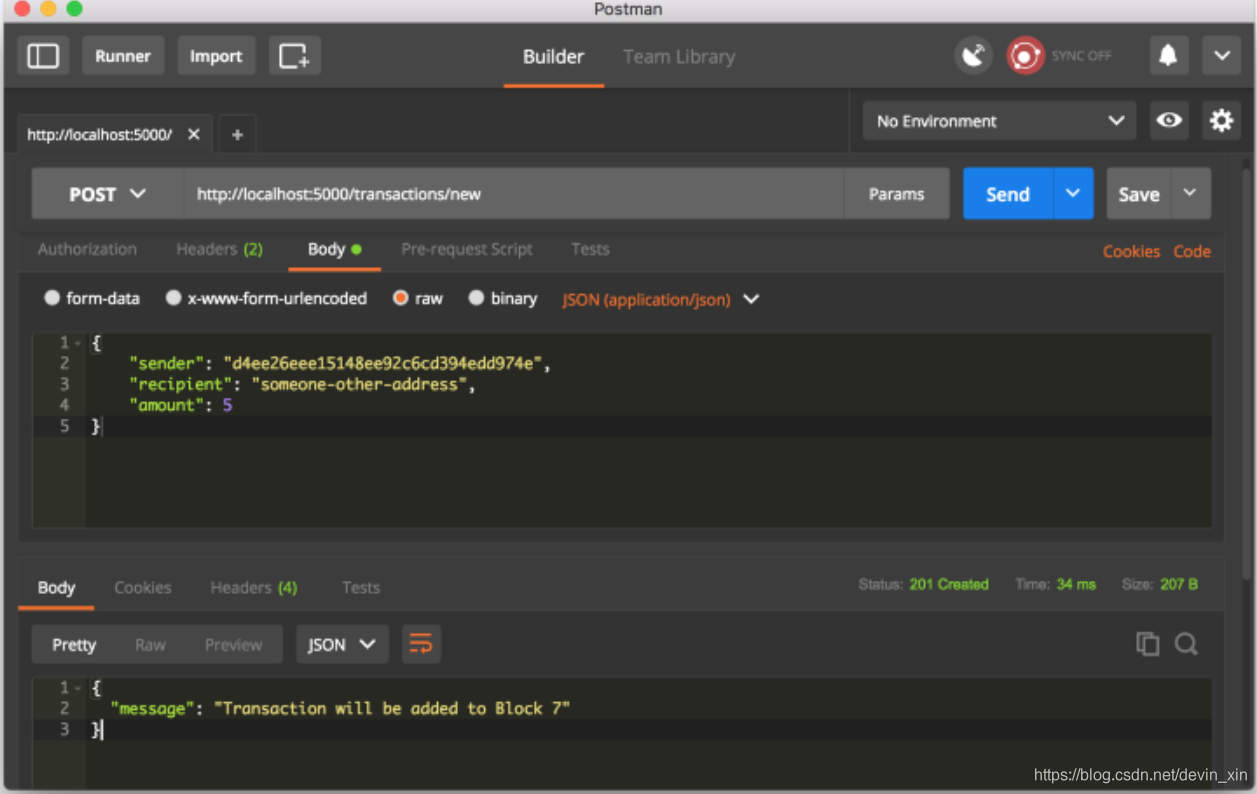Click the Runner button
Viewport: 1257px width, 794px height.
[x=123, y=56]
